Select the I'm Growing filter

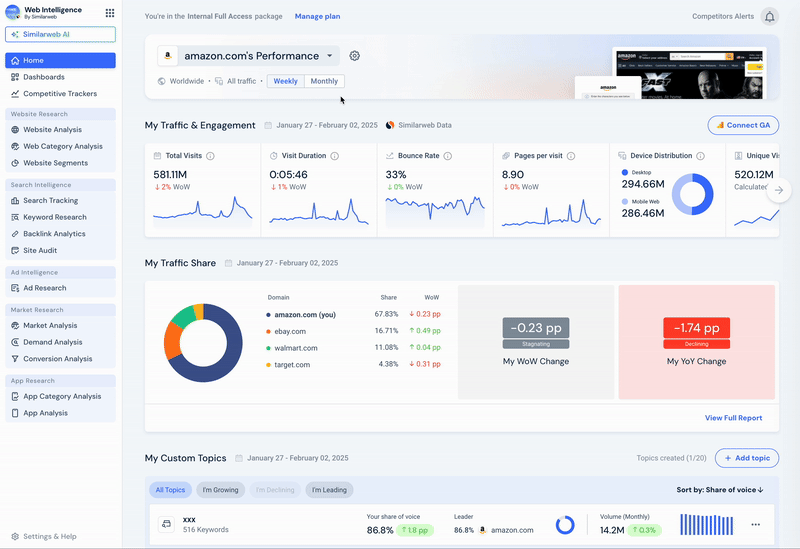pos(220,490)
